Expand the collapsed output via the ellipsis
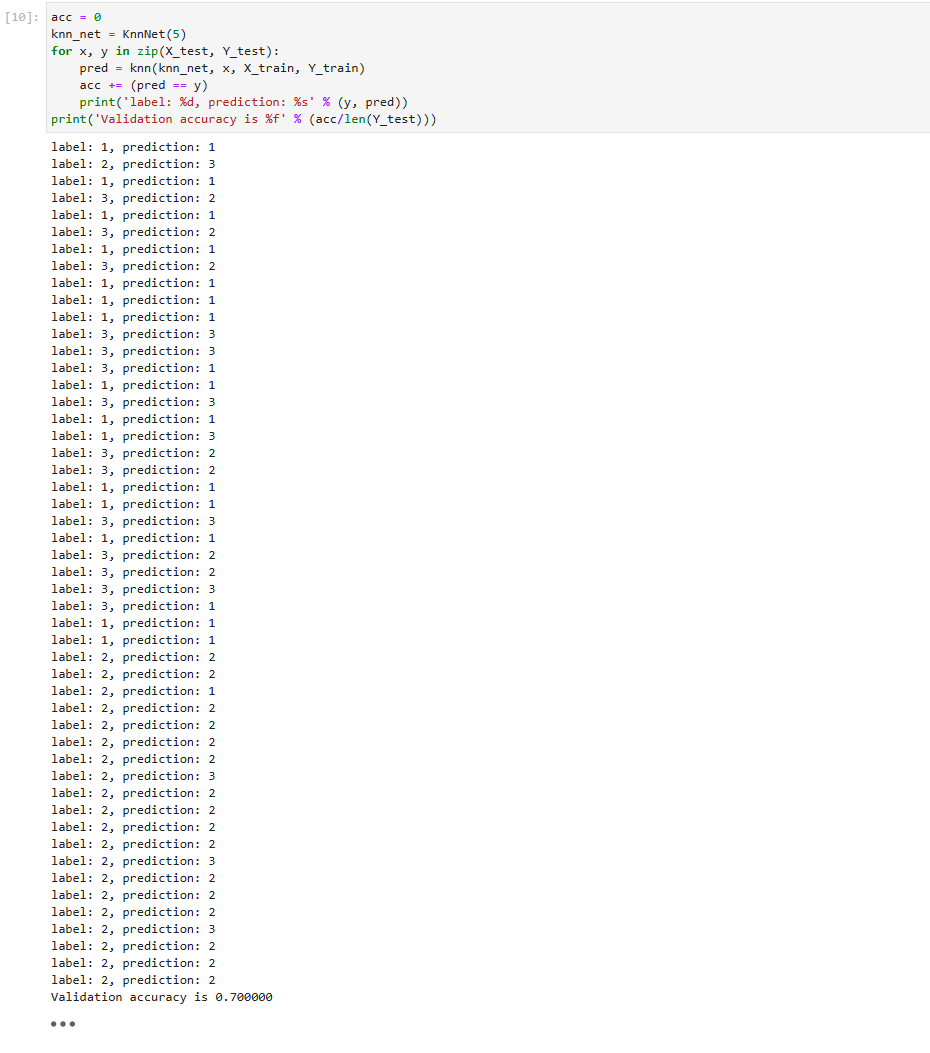930x1053 pixels. (x=63, y=1023)
